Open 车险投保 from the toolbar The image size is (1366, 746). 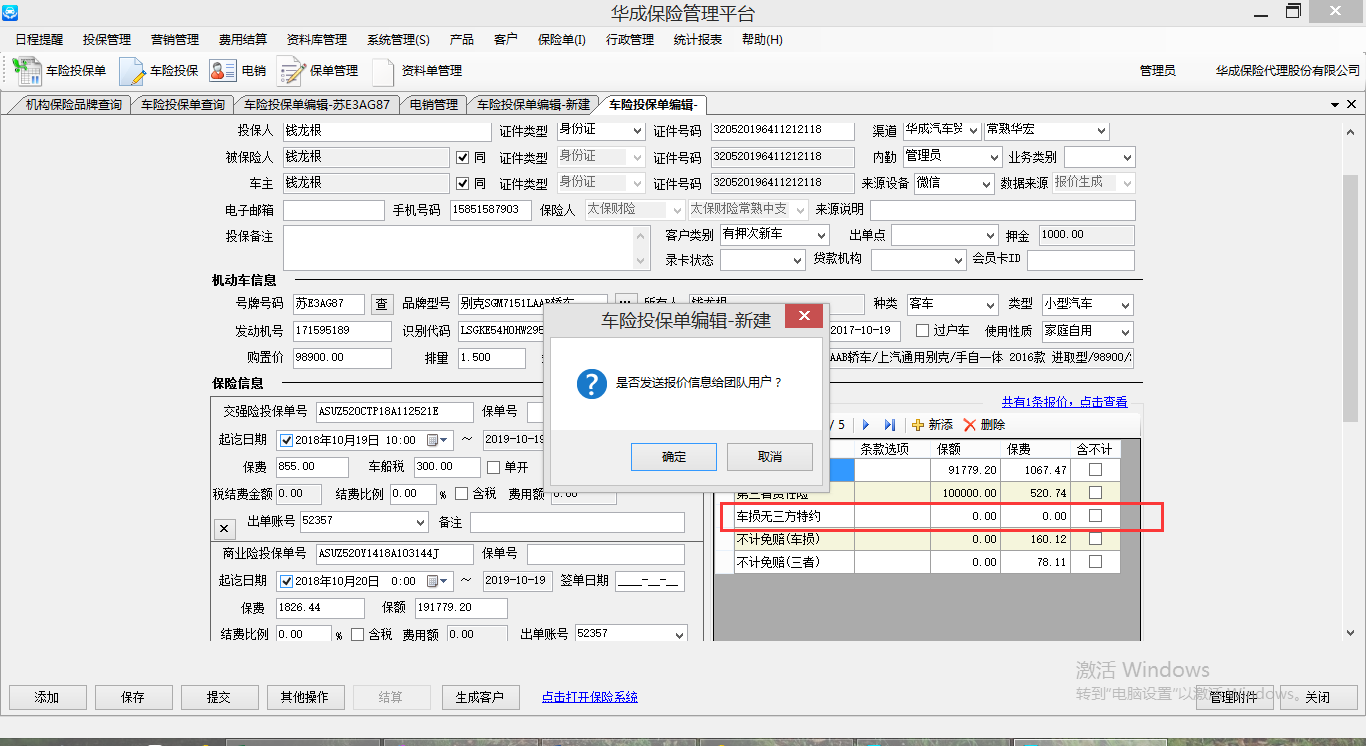point(133,71)
